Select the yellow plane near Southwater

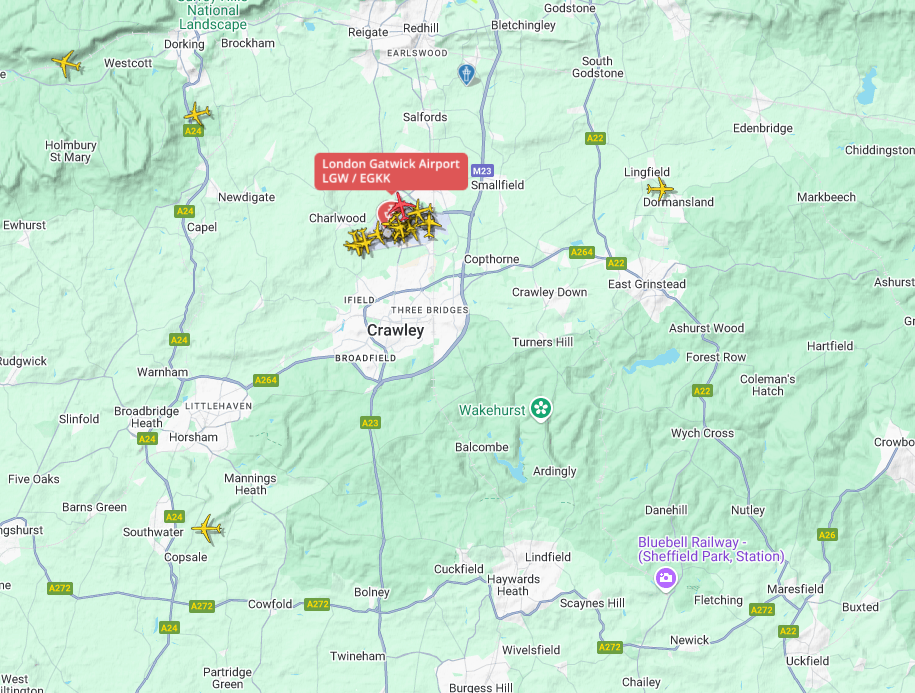pos(207,528)
